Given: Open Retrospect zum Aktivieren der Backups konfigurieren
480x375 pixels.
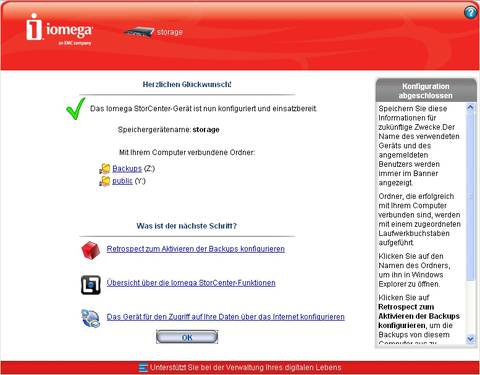Looking at the screenshot, I should click(196, 249).
